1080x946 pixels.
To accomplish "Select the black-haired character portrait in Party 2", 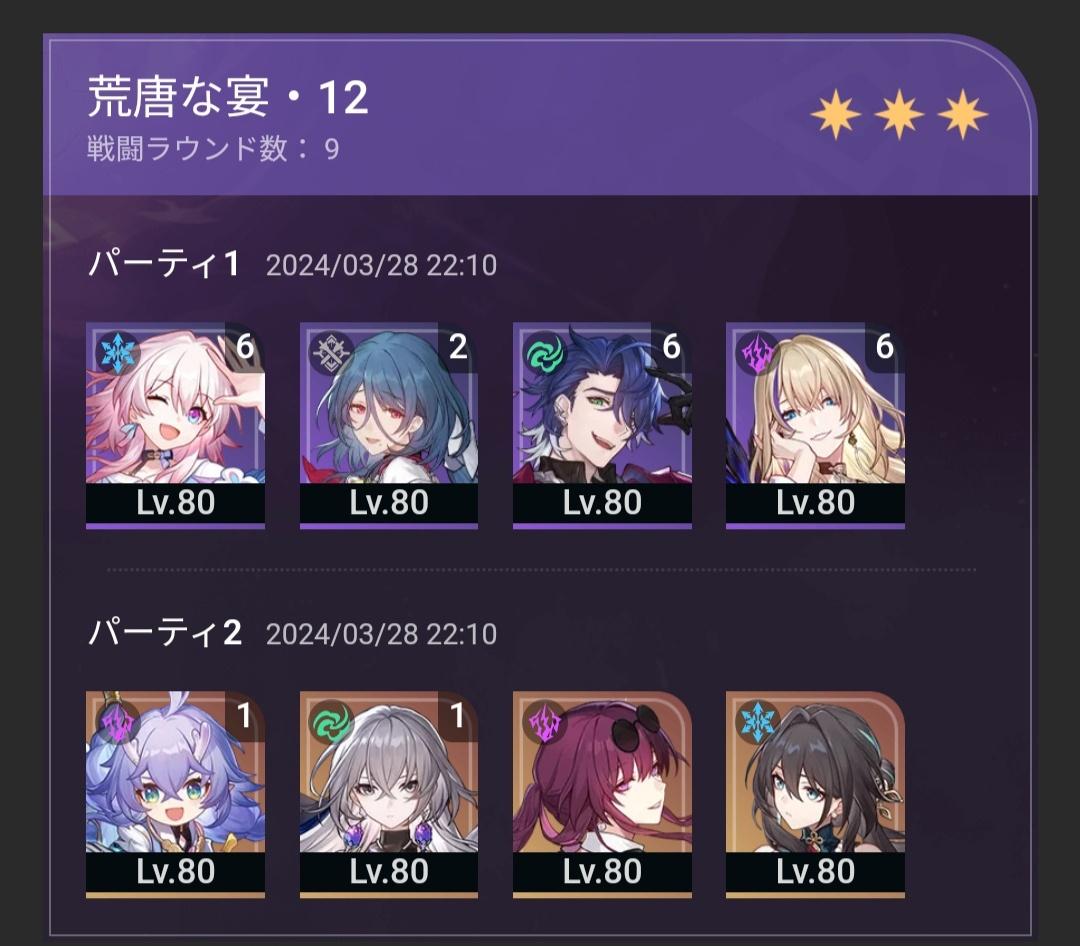I will [816, 794].
